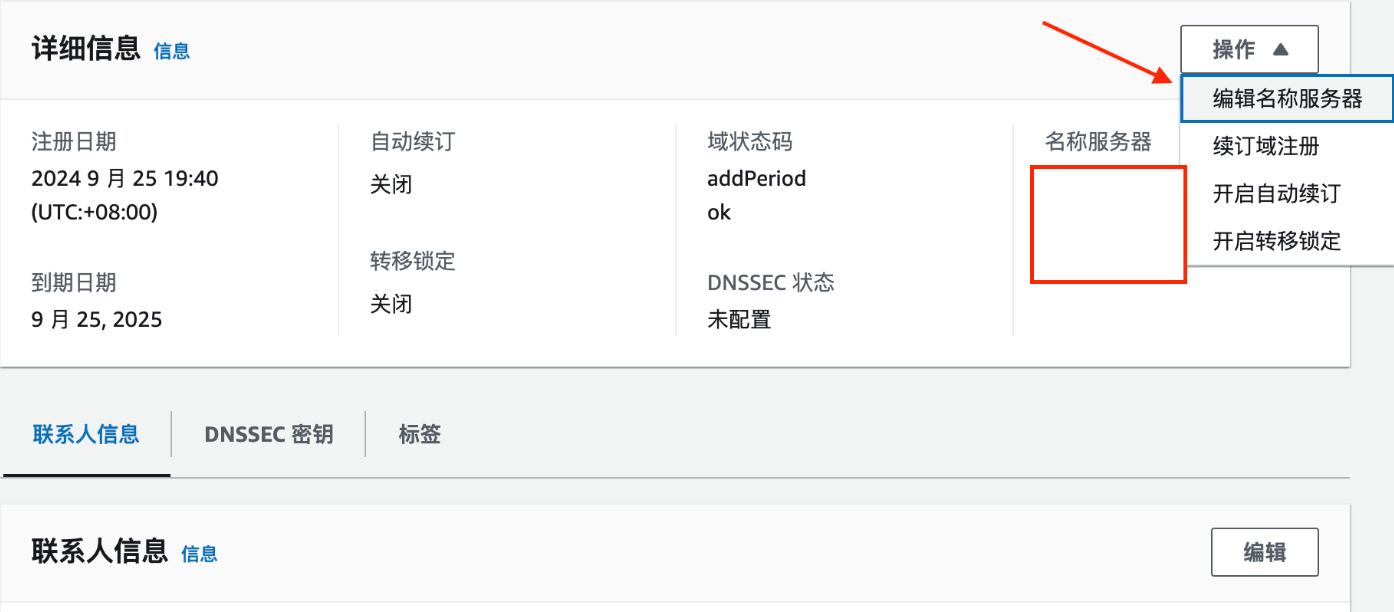
Task: Switch to the DNSSEC 密钥 tab
Action: click(x=267, y=433)
